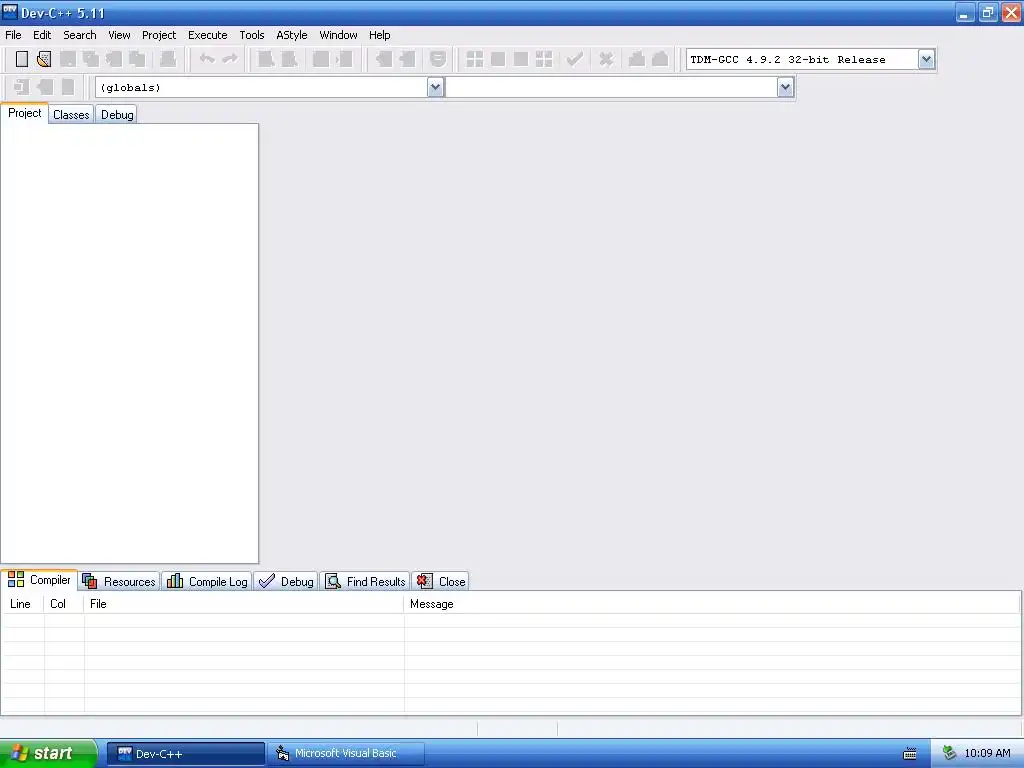The height and width of the screenshot is (768, 1024).
Task: Select the bottom Debug tab with checkmark
Action: point(286,581)
